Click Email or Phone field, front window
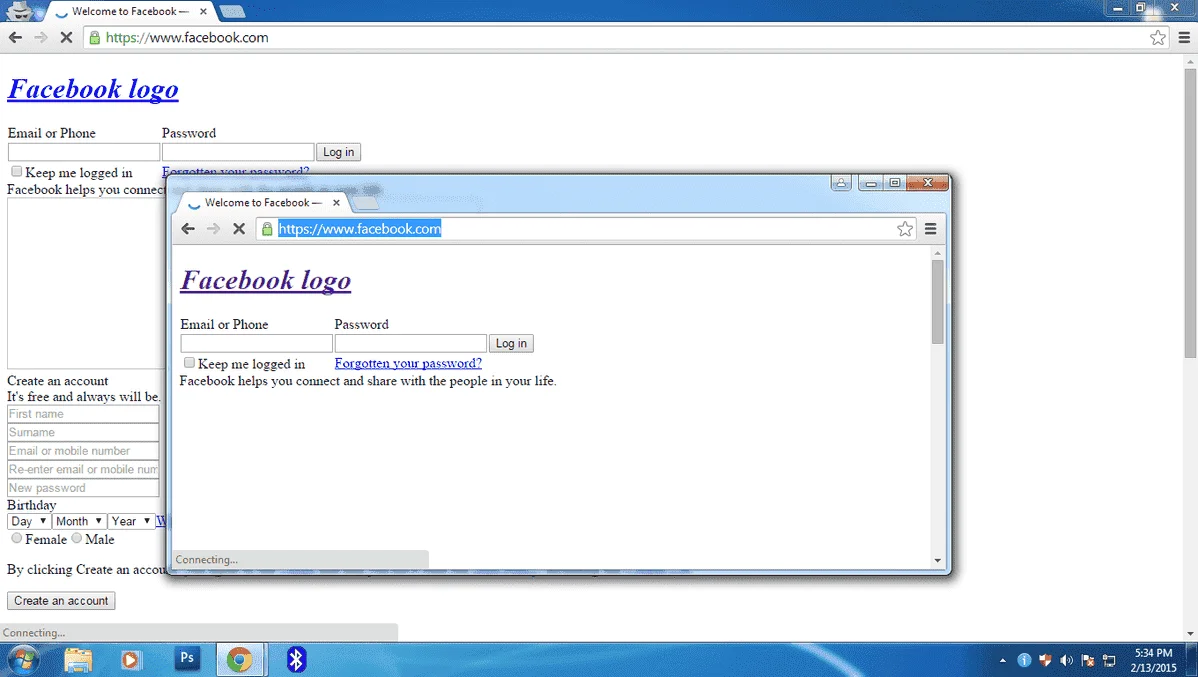Viewport: 1198px width, 677px height. pyautogui.click(x=256, y=343)
